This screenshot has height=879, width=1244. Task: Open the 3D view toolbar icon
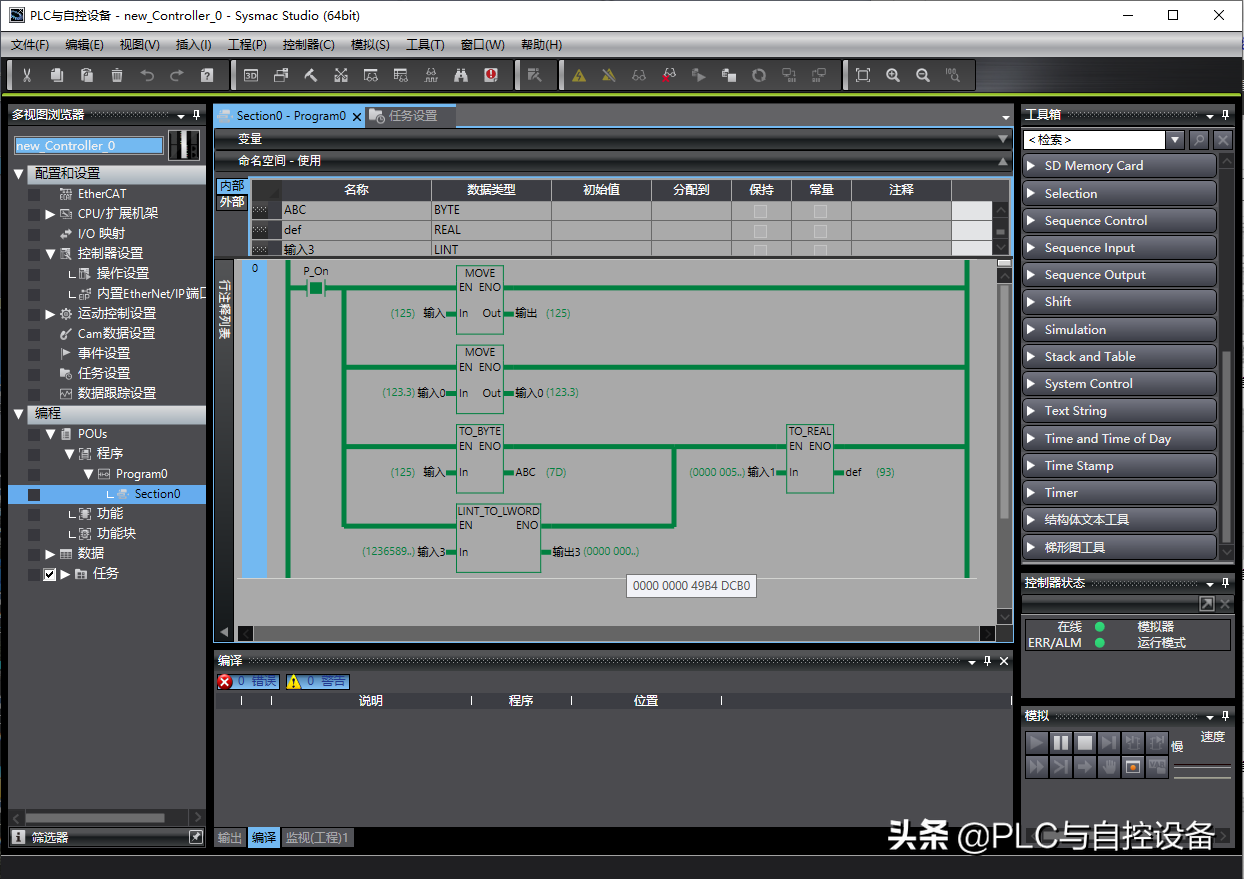click(x=251, y=75)
